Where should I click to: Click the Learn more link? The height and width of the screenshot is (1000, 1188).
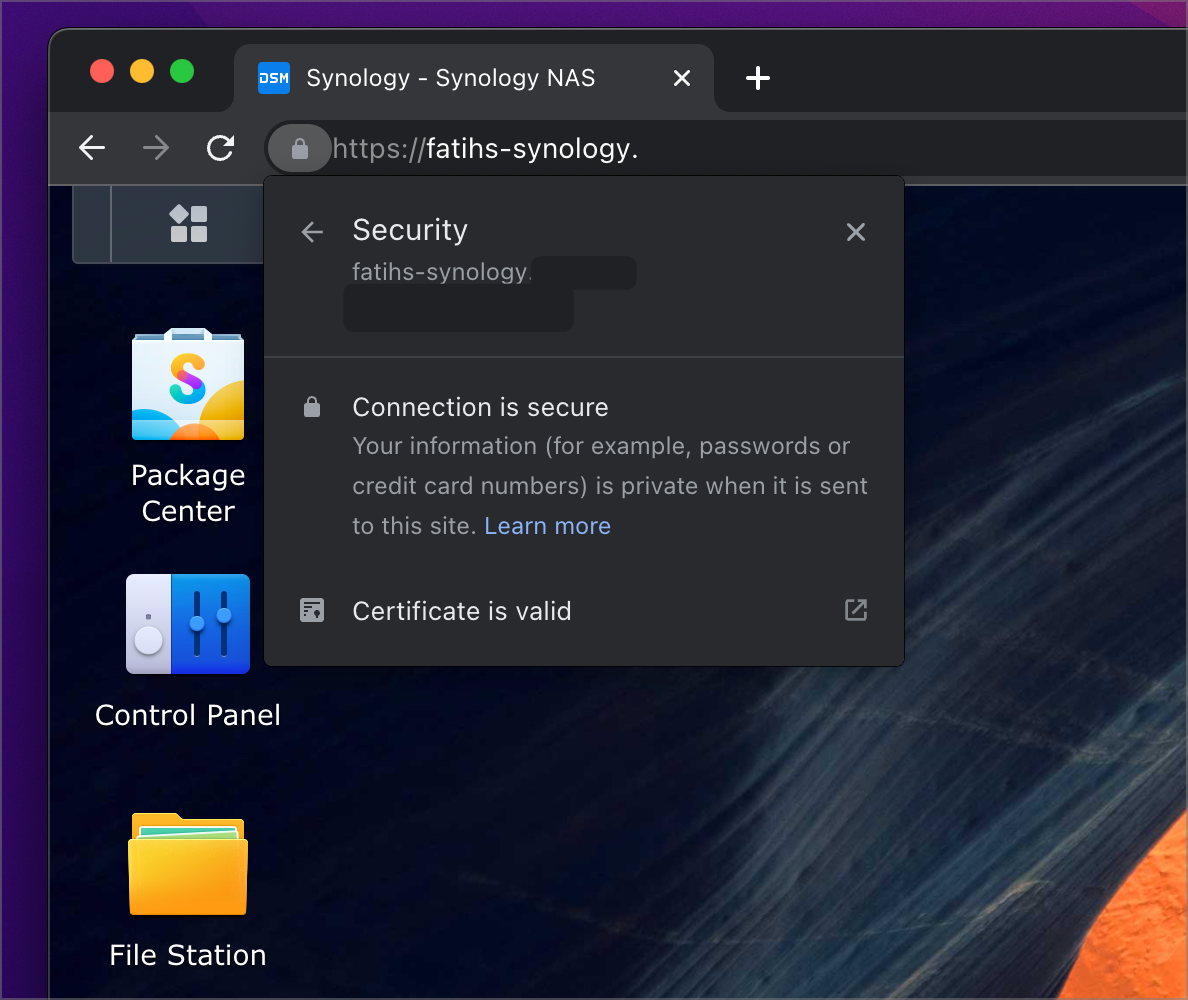pyautogui.click(x=547, y=525)
